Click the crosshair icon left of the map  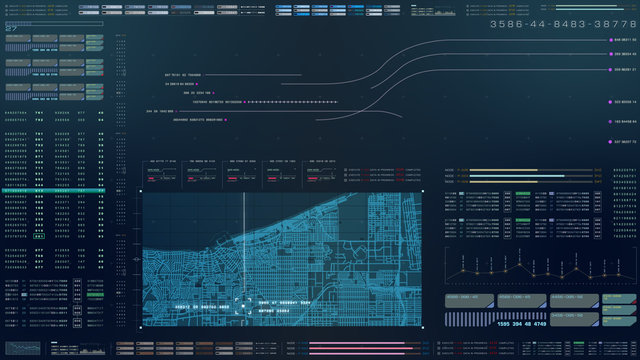[x=136, y=259]
